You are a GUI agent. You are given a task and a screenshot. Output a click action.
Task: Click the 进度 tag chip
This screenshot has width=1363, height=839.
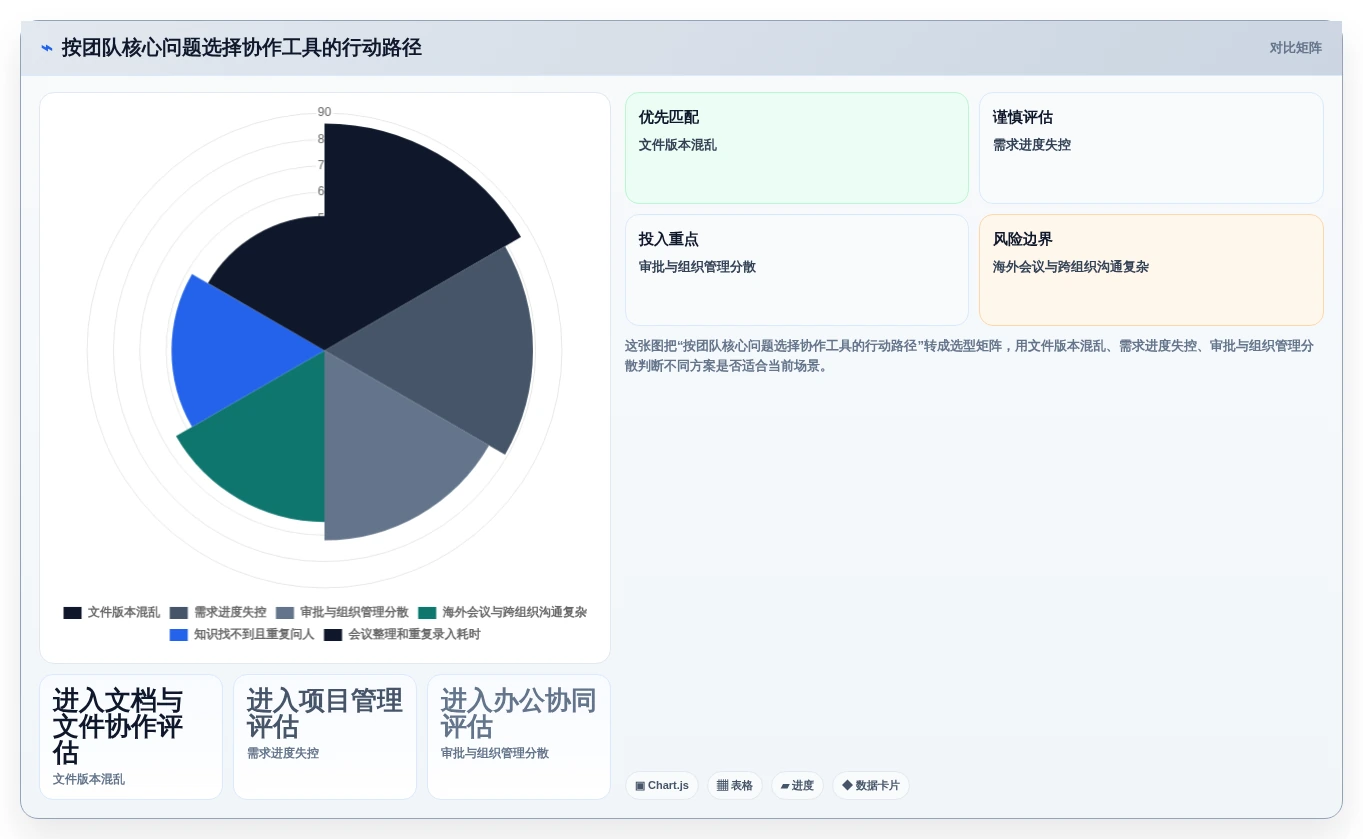coord(797,786)
